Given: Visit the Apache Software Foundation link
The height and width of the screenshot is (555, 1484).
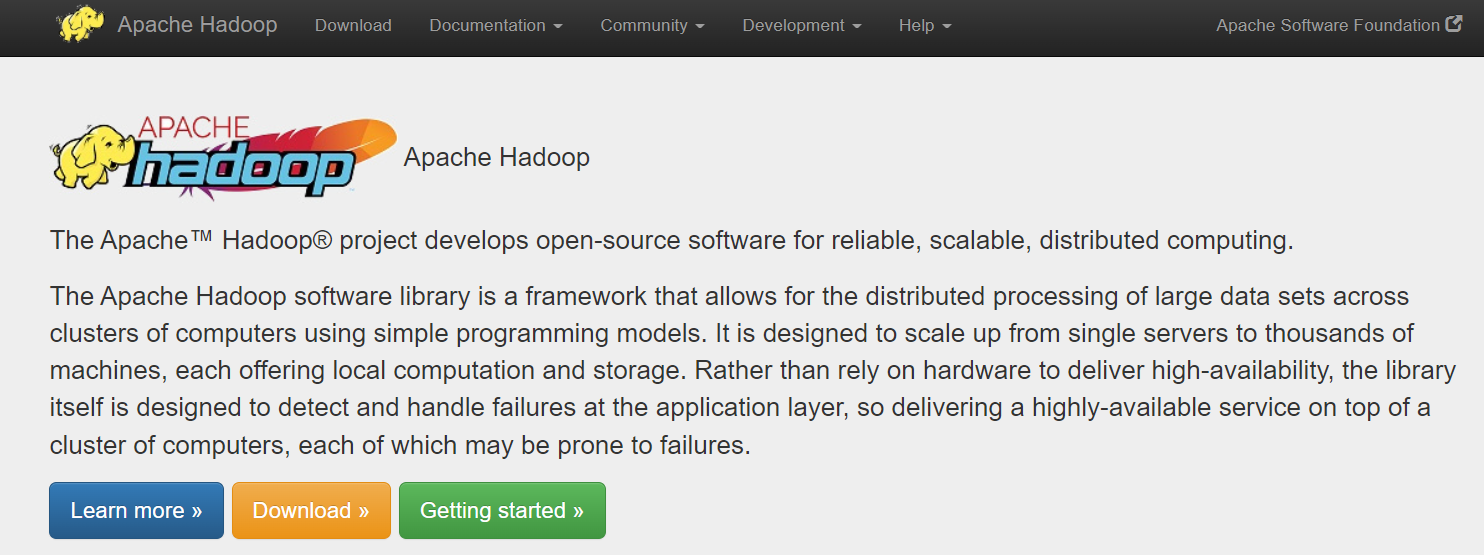Looking at the screenshot, I should coord(1328,25).
